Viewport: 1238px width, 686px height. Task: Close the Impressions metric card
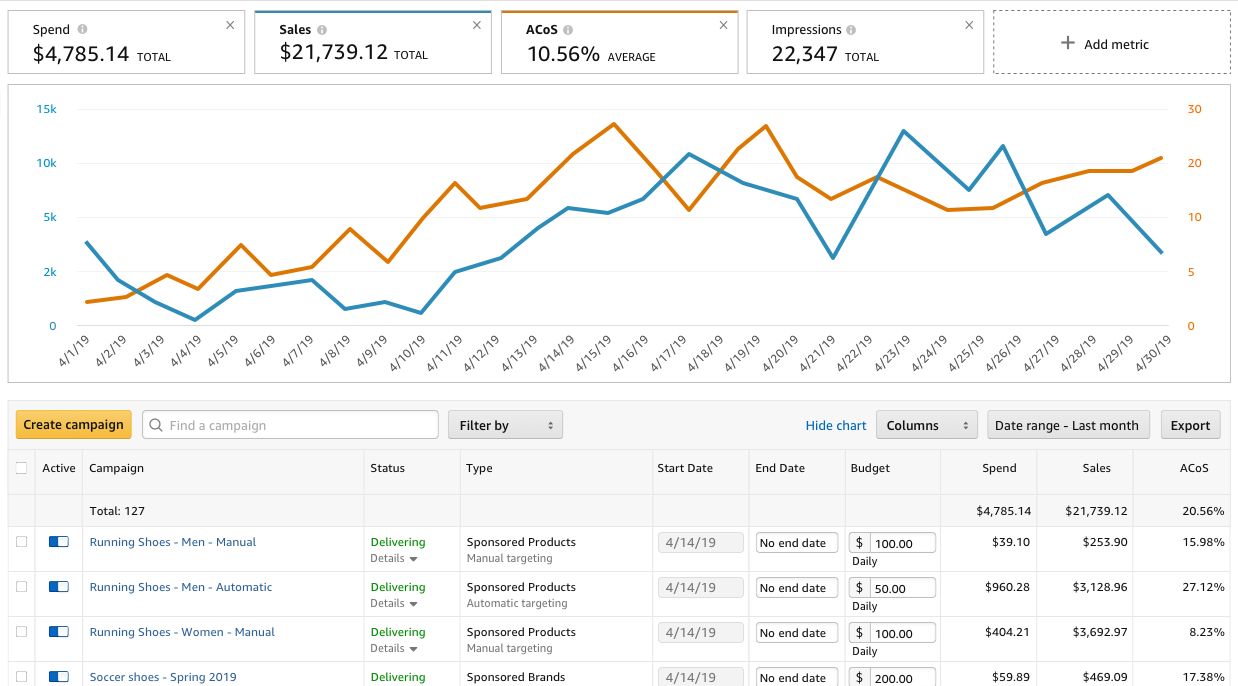pyautogui.click(x=969, y=25)
